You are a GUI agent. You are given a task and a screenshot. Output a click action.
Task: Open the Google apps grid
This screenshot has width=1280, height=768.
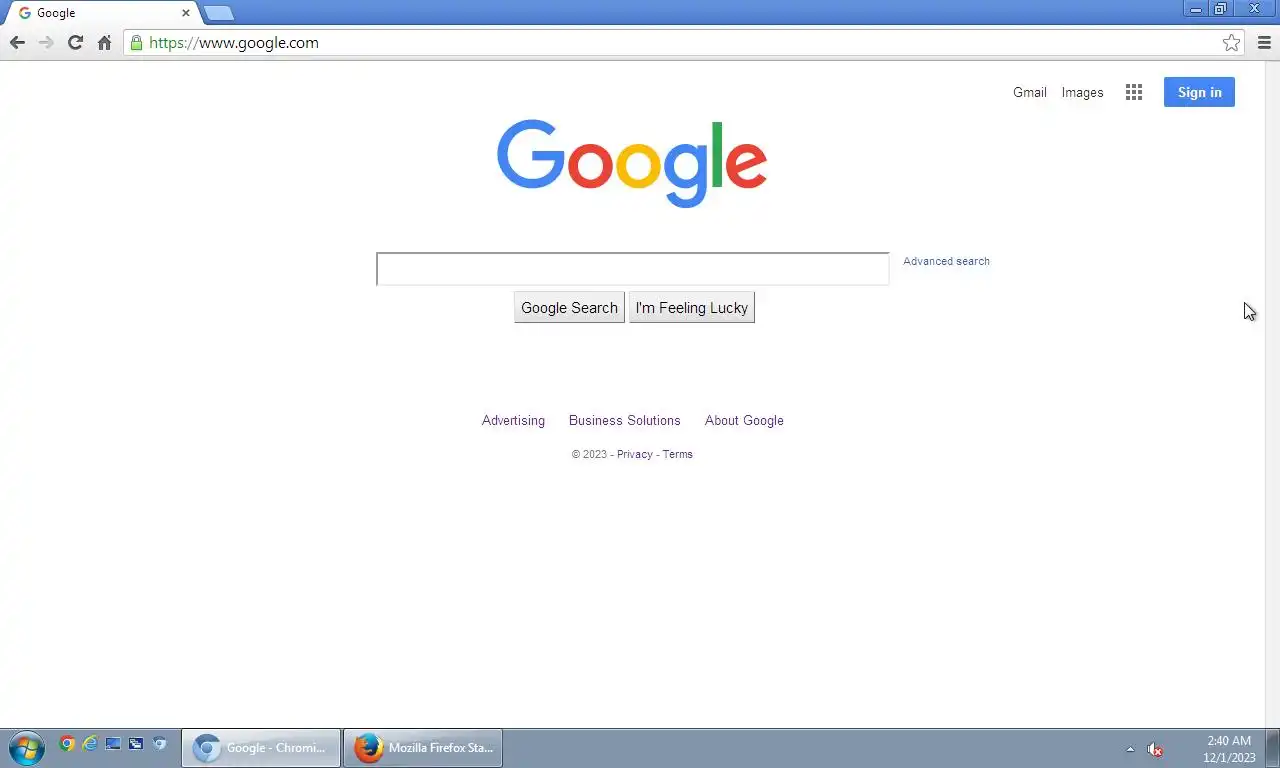pos(1133,92)
